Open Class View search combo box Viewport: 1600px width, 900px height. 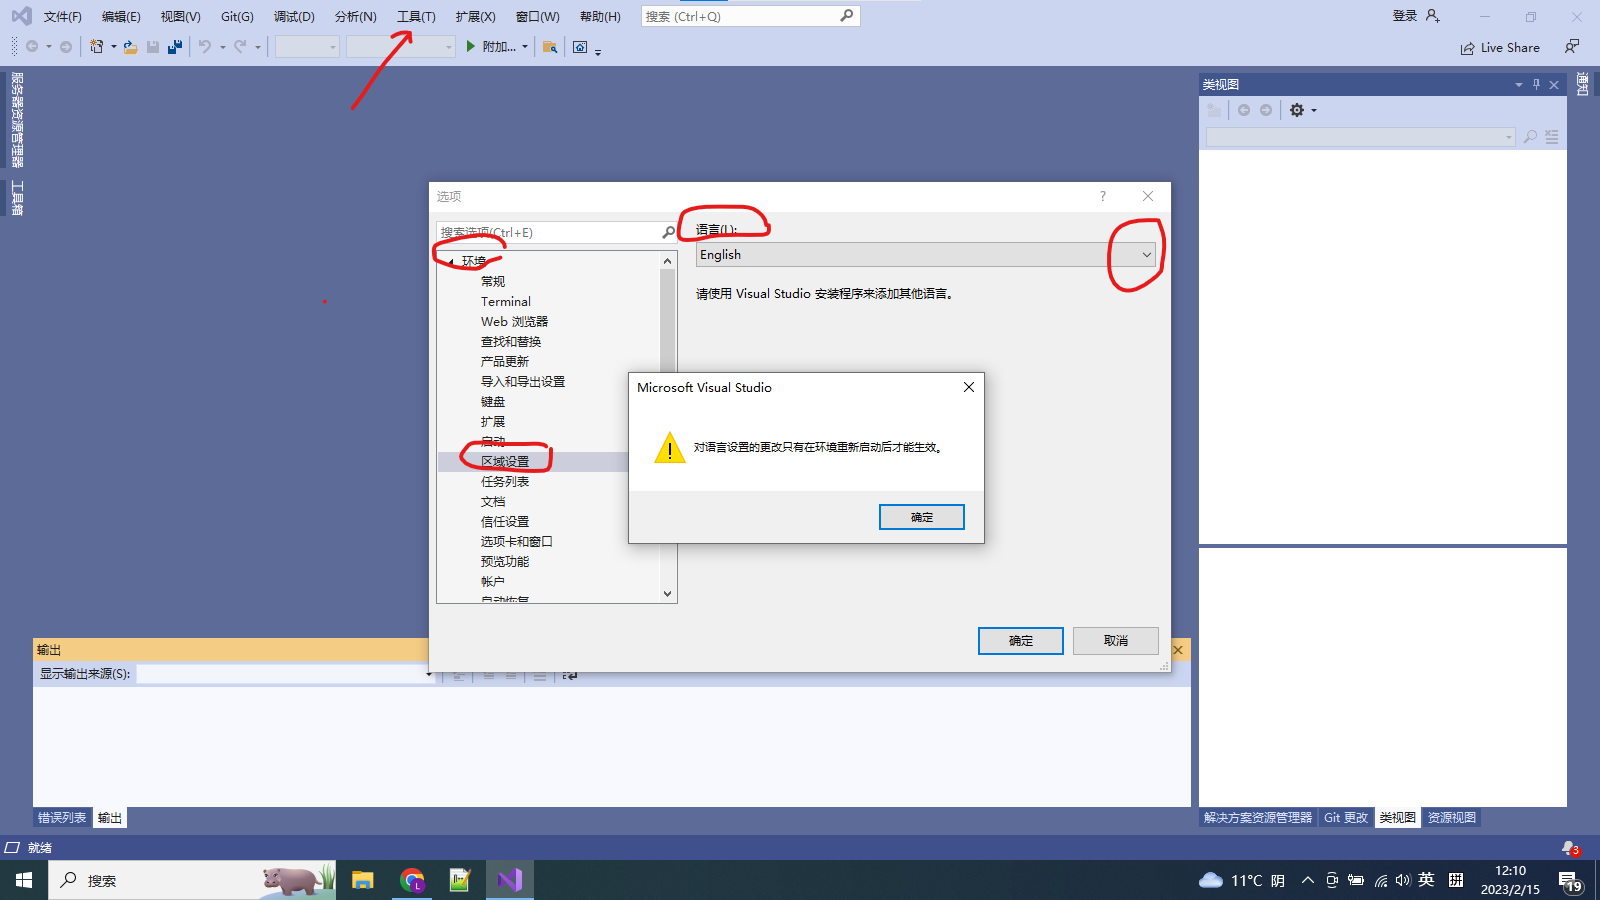click(1360, 137)
